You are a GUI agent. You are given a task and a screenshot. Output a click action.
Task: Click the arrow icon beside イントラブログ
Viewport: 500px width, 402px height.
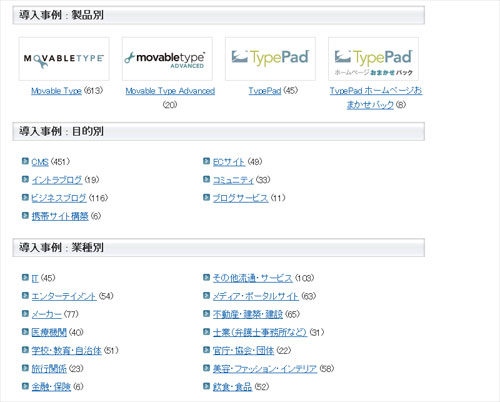pos(25,179)
